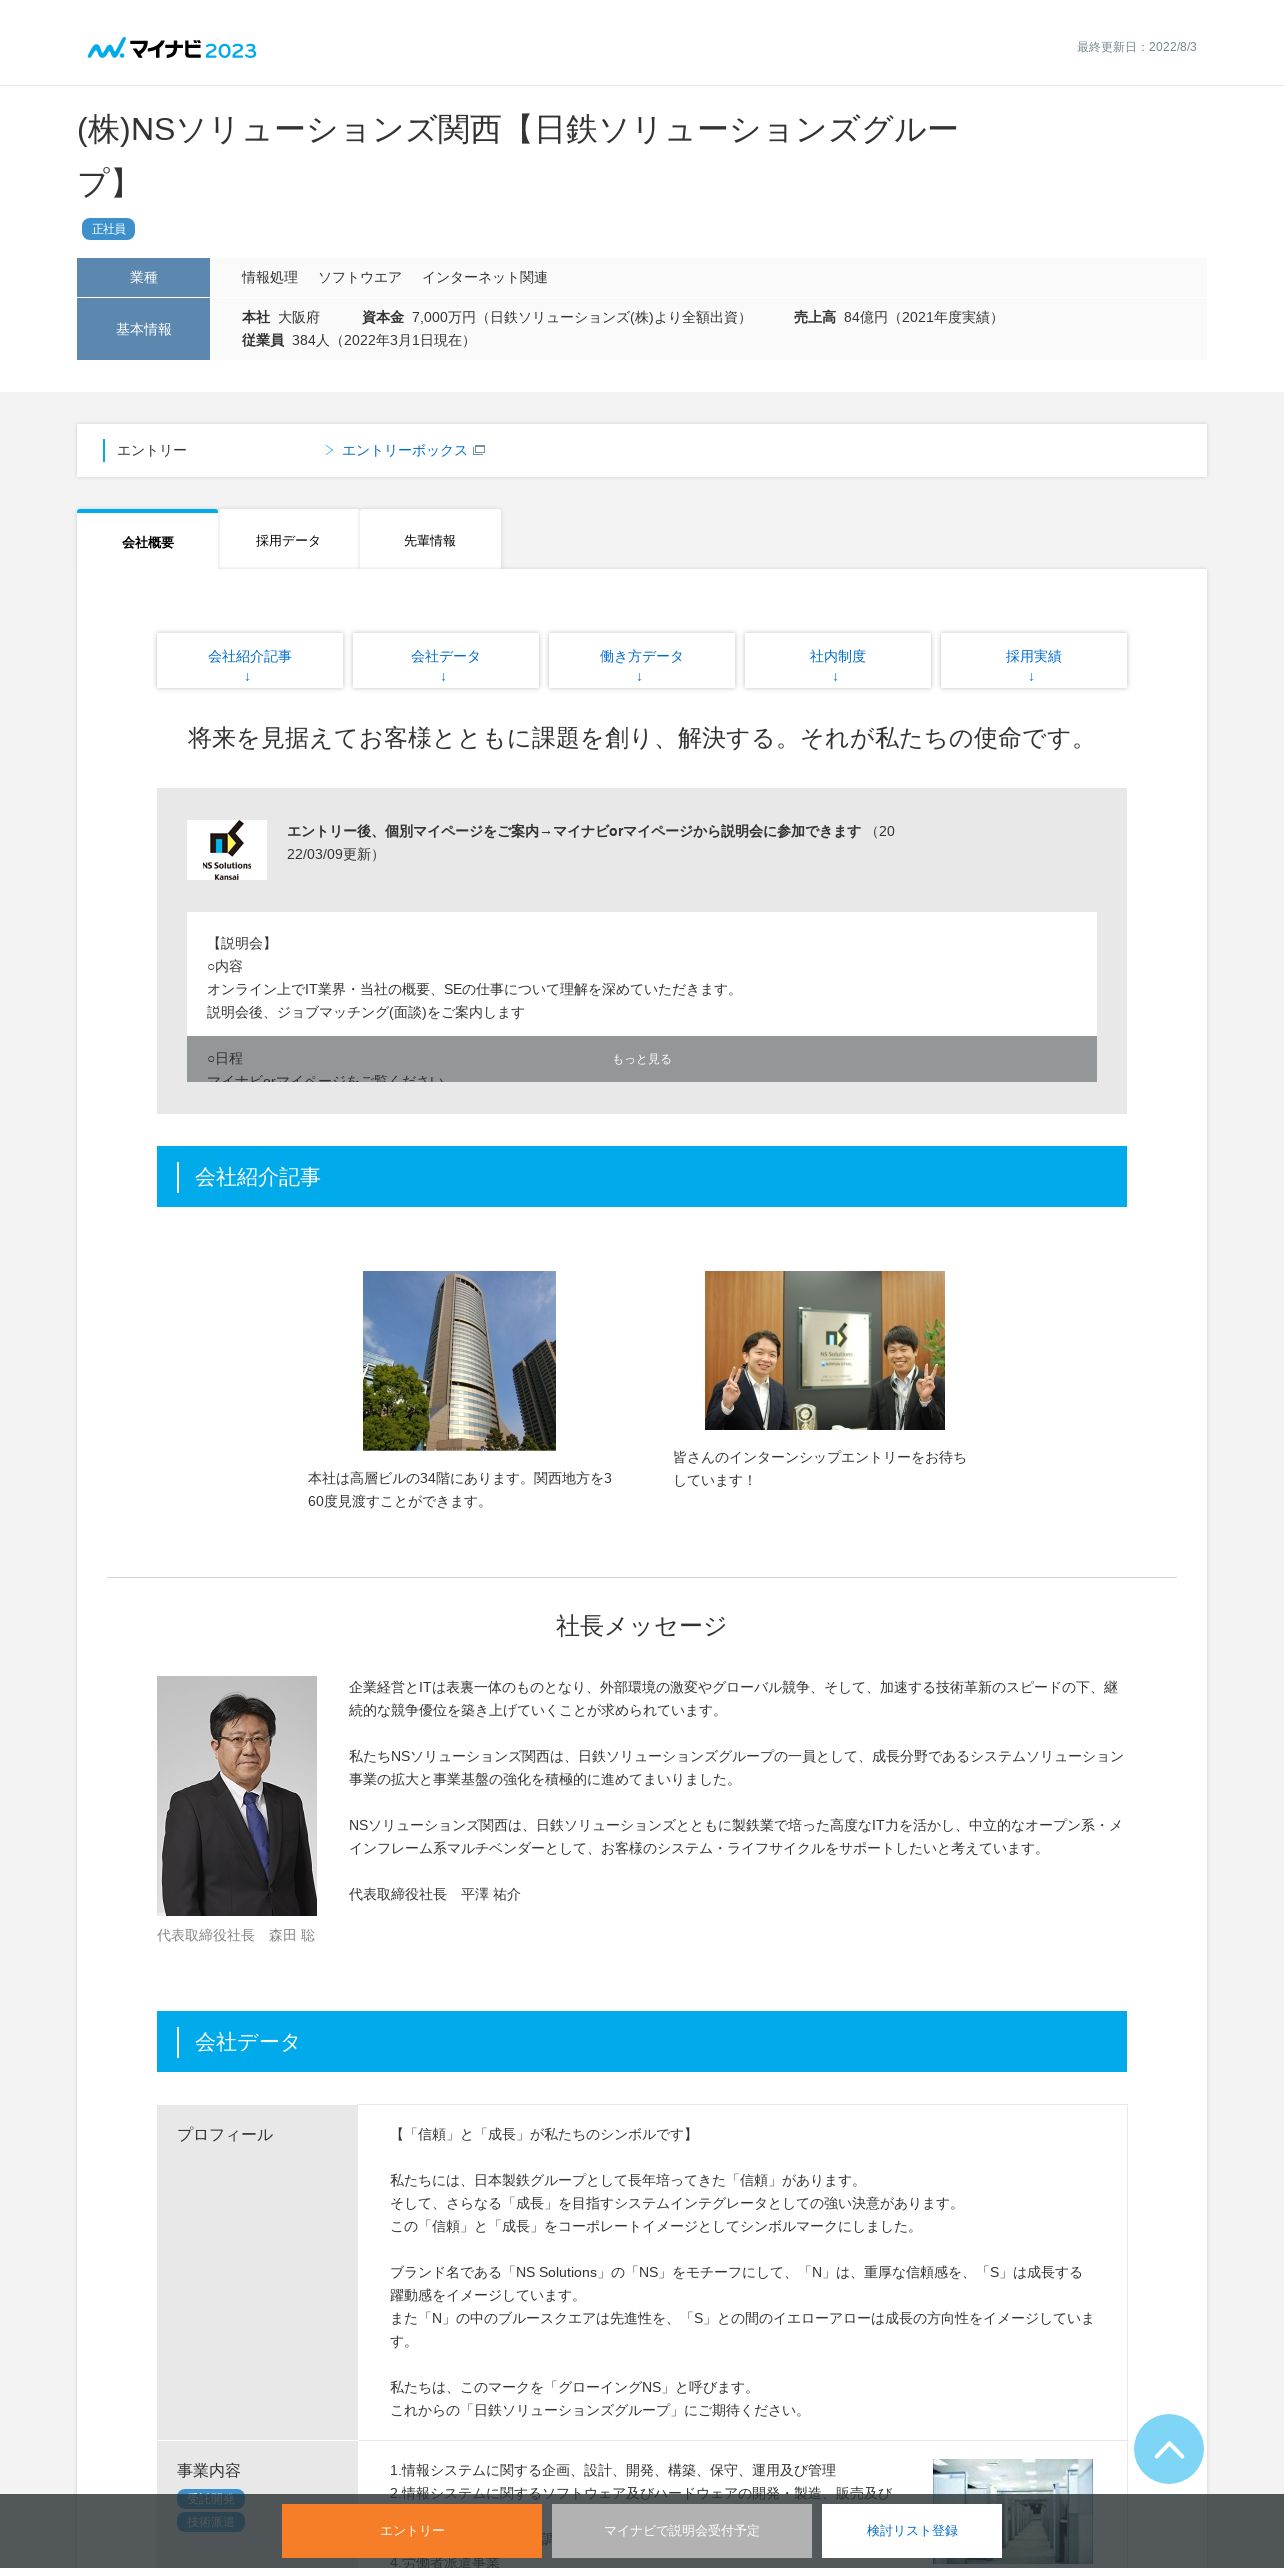Click 検討リスト登録 button
This screenshot has width=1284, height=2568.
[912, 2530]
